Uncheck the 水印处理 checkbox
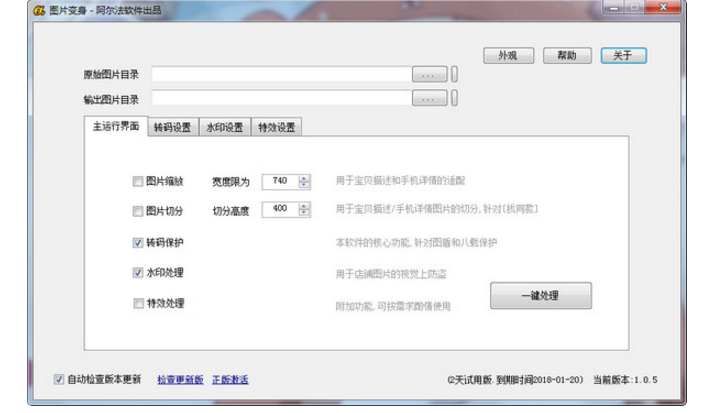 [x=137, y=272]
